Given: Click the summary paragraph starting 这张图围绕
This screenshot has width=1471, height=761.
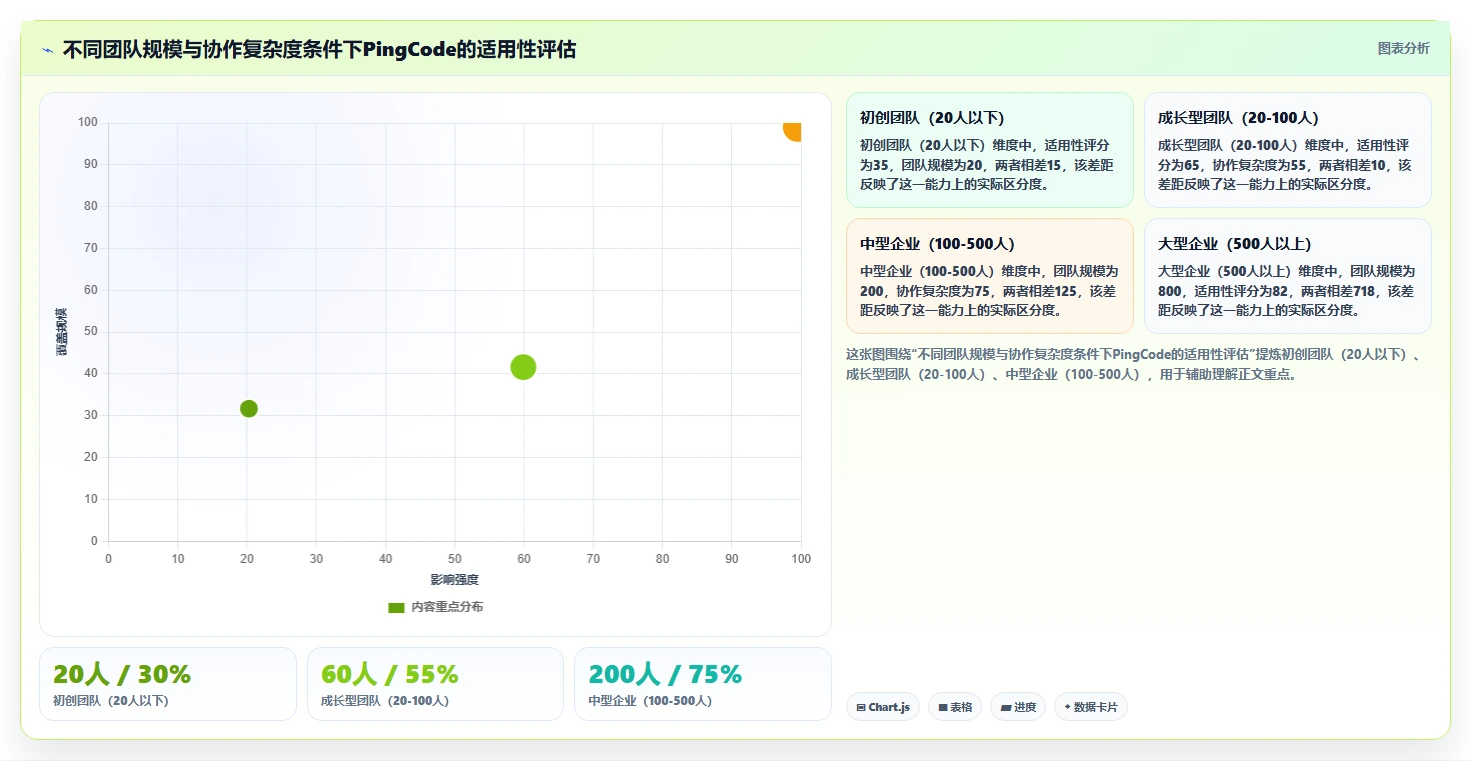Looking at the screenshot, I should click(1133, 364).
